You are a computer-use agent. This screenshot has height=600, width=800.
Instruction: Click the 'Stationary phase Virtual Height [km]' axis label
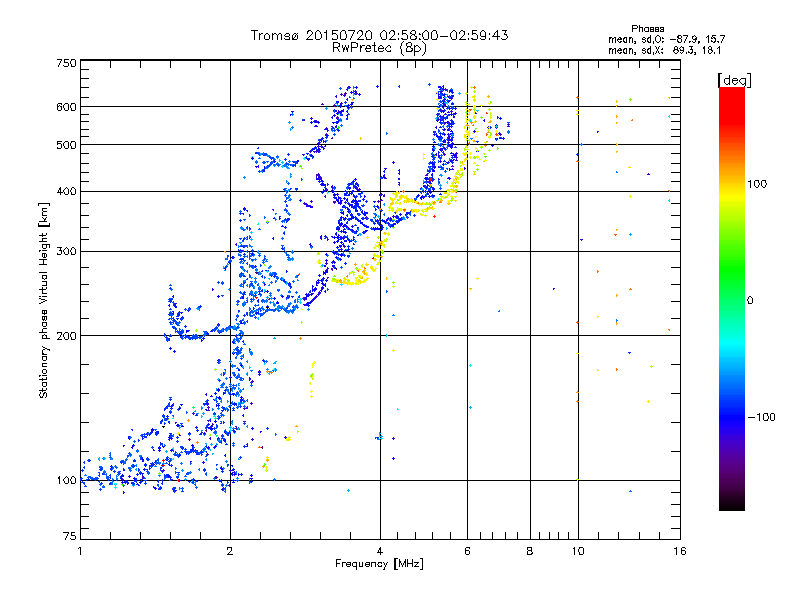[44, 300]
